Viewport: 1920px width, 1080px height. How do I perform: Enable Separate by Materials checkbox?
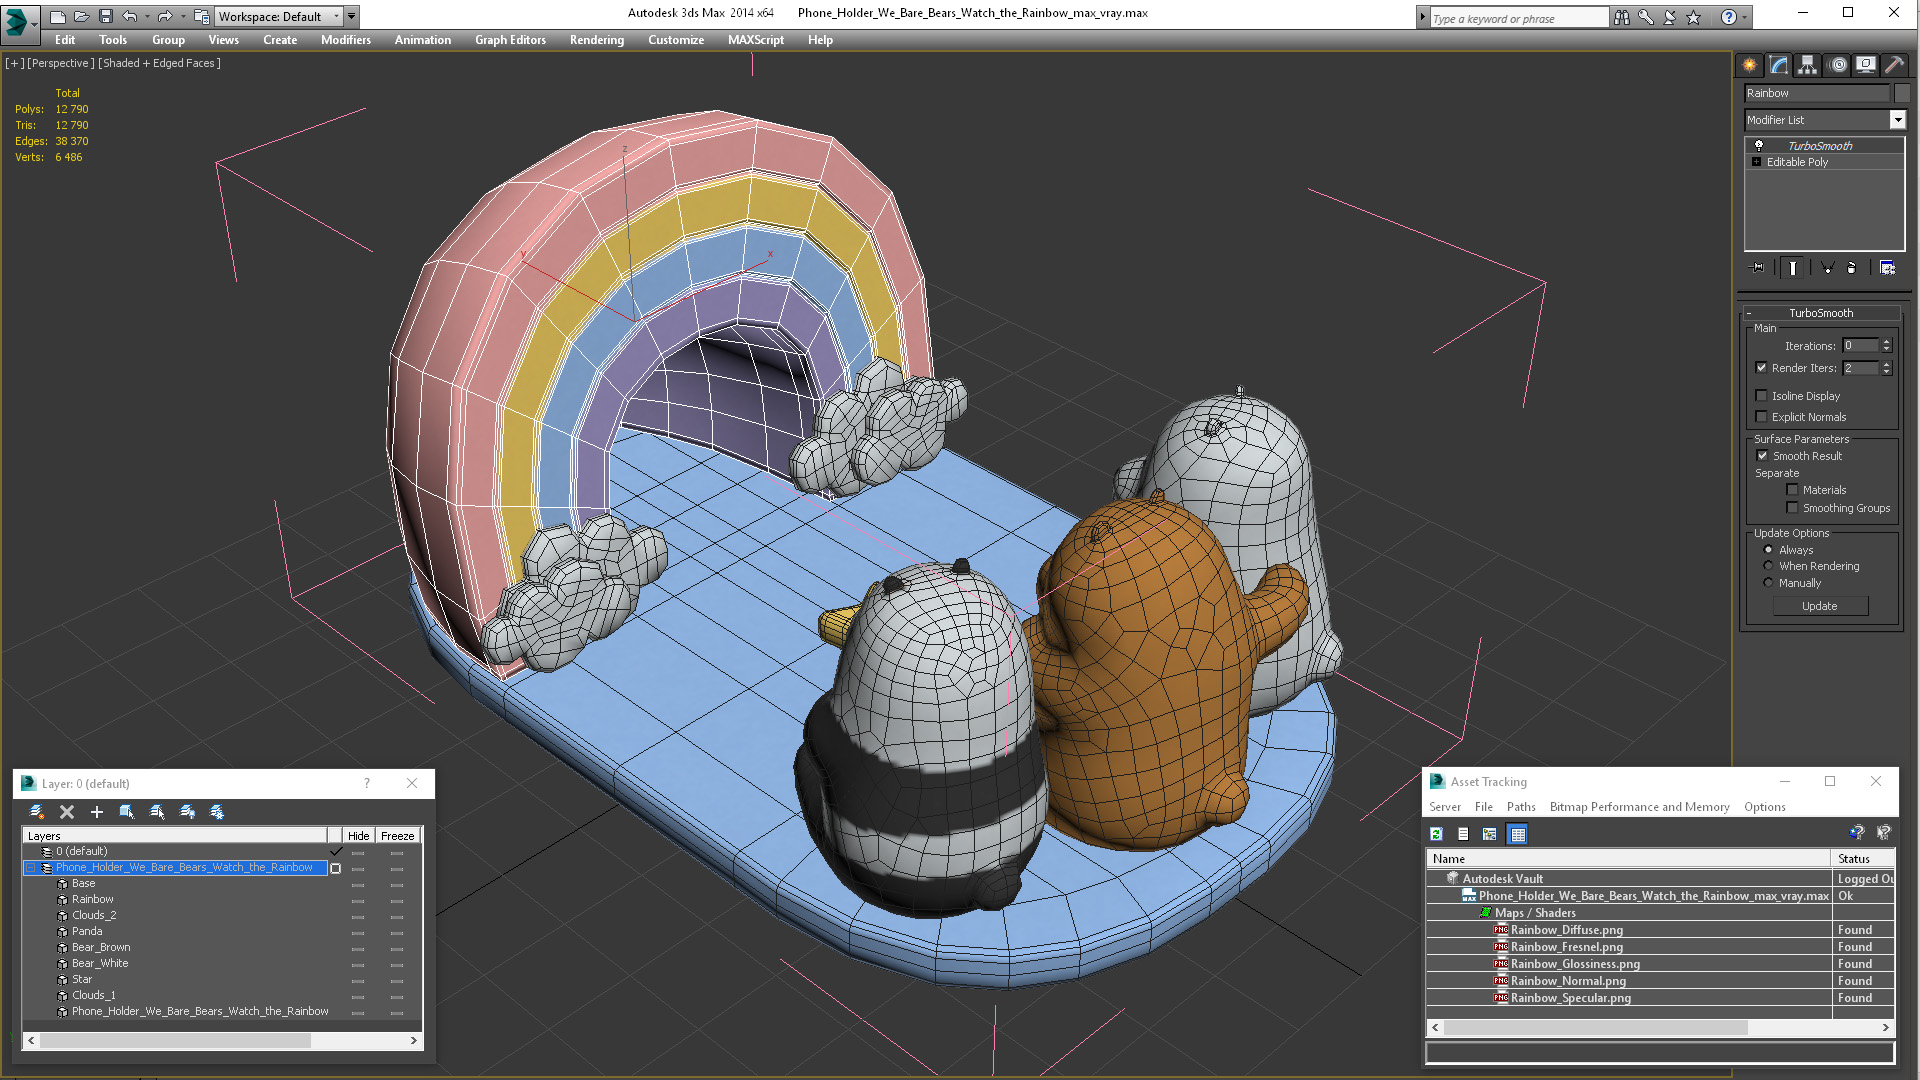point(1793,490)
